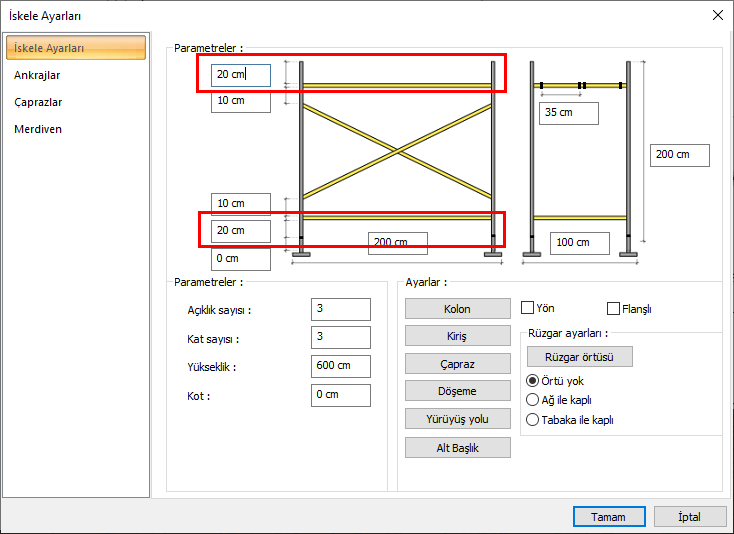Open the Ankrajlar section
Viewport: 734px width, 534px height.
pos(37,75)
